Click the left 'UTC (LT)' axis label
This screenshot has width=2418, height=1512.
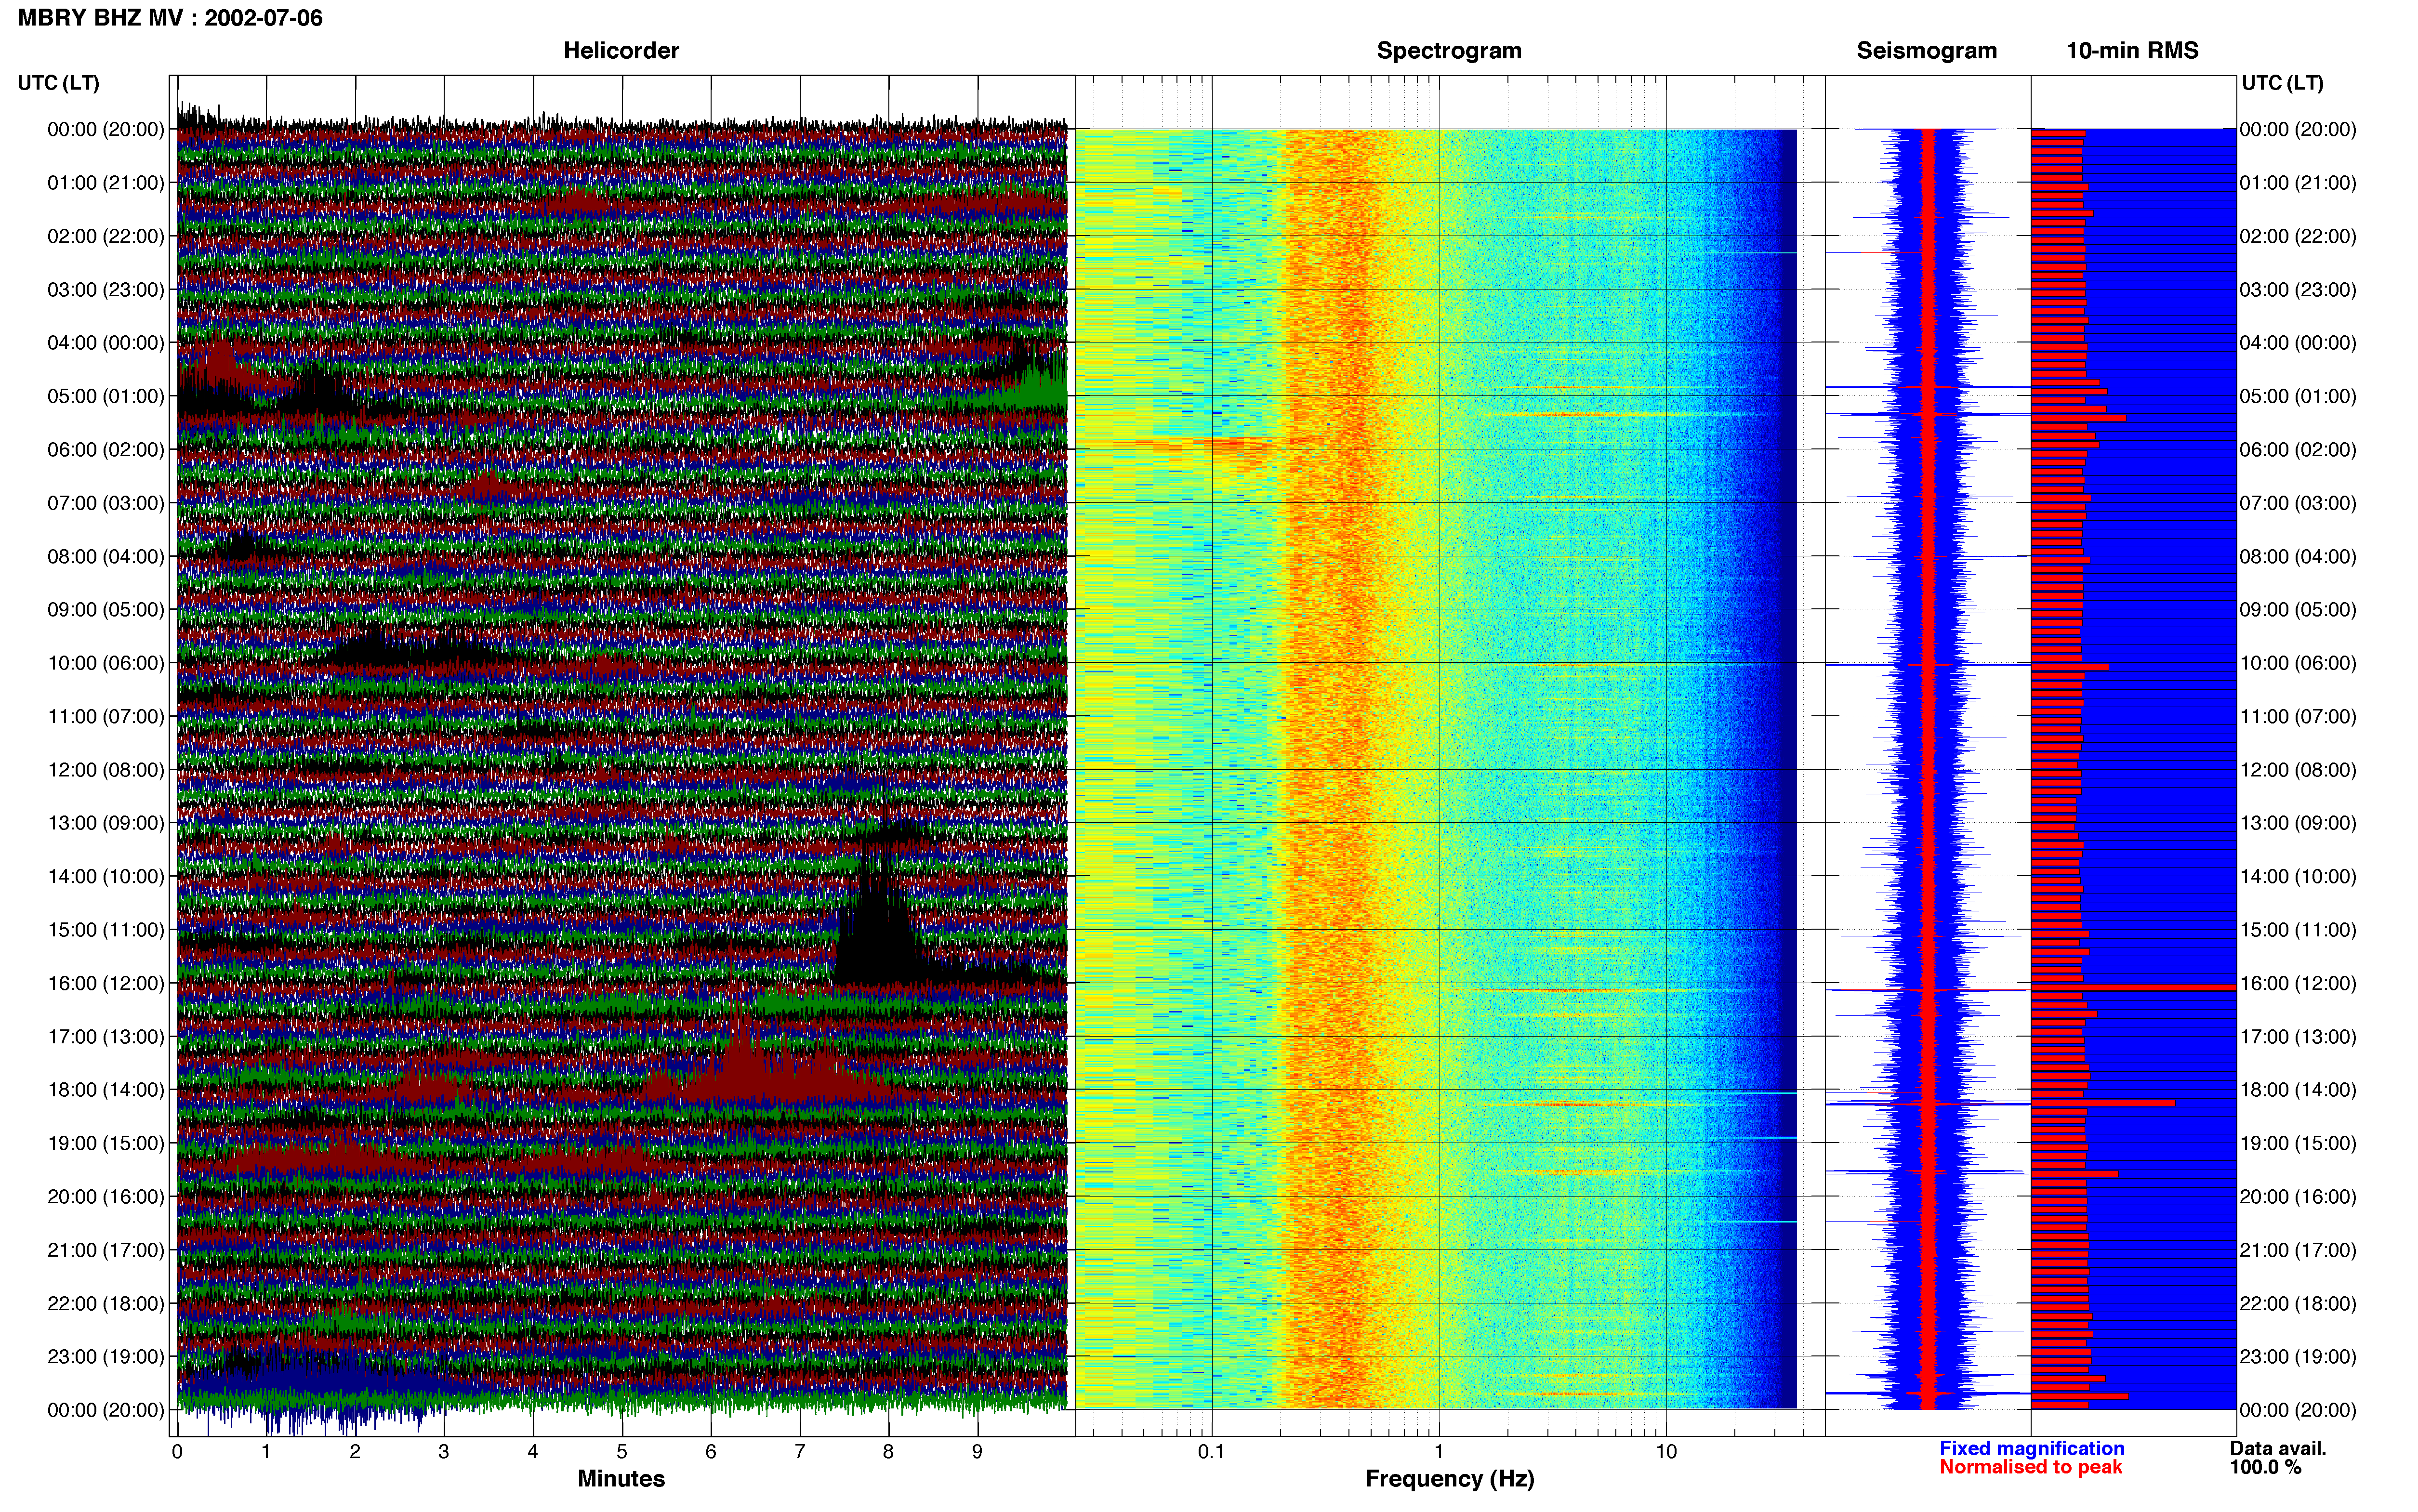pos(59,83)
